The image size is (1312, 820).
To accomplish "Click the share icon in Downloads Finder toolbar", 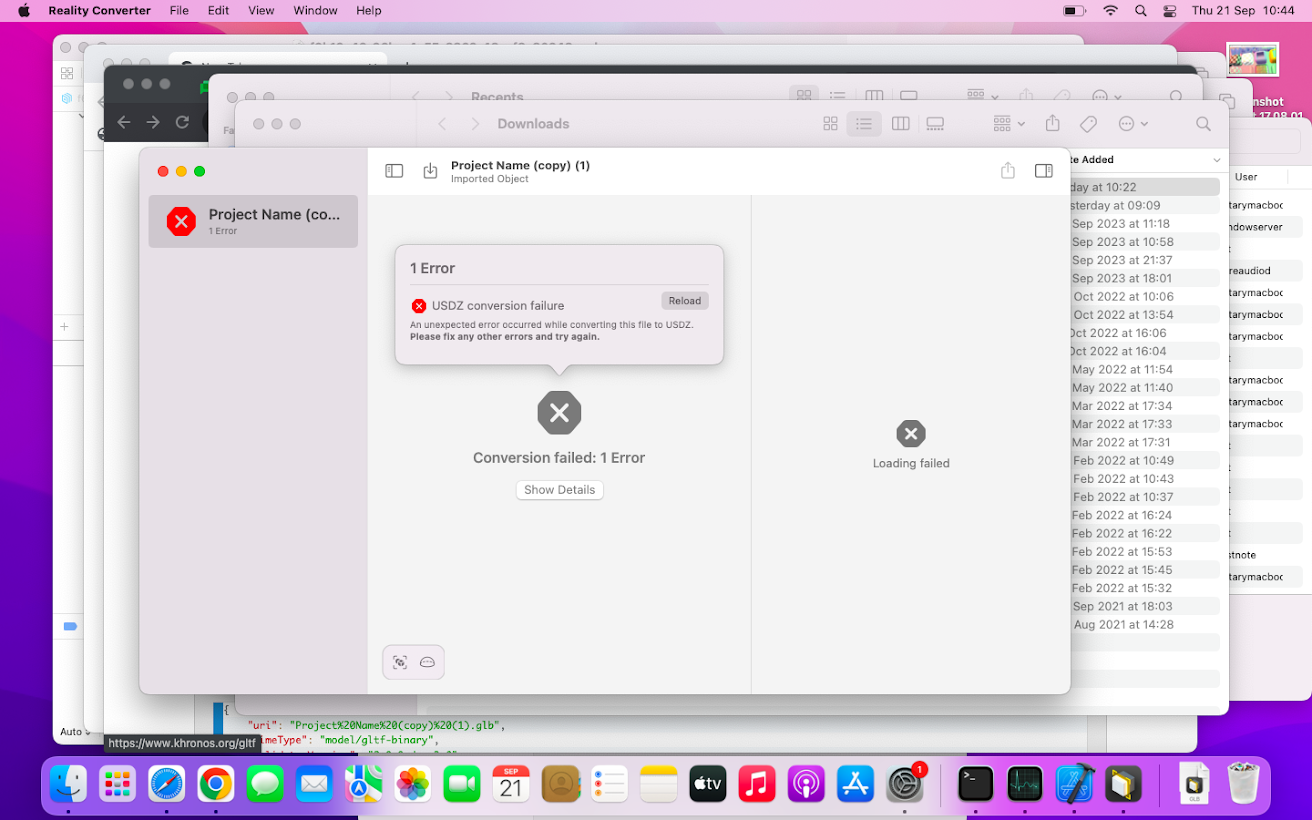I will pos(1052,123).
